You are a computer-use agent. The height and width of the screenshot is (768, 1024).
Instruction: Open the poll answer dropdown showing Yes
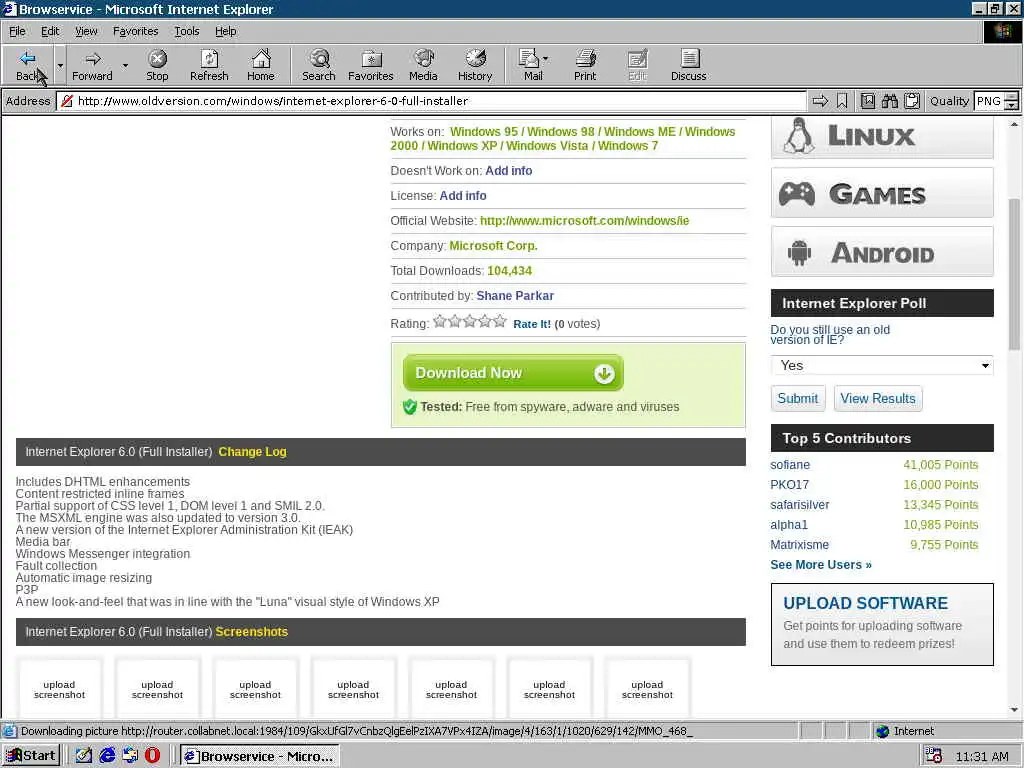[x=882, y=365]
